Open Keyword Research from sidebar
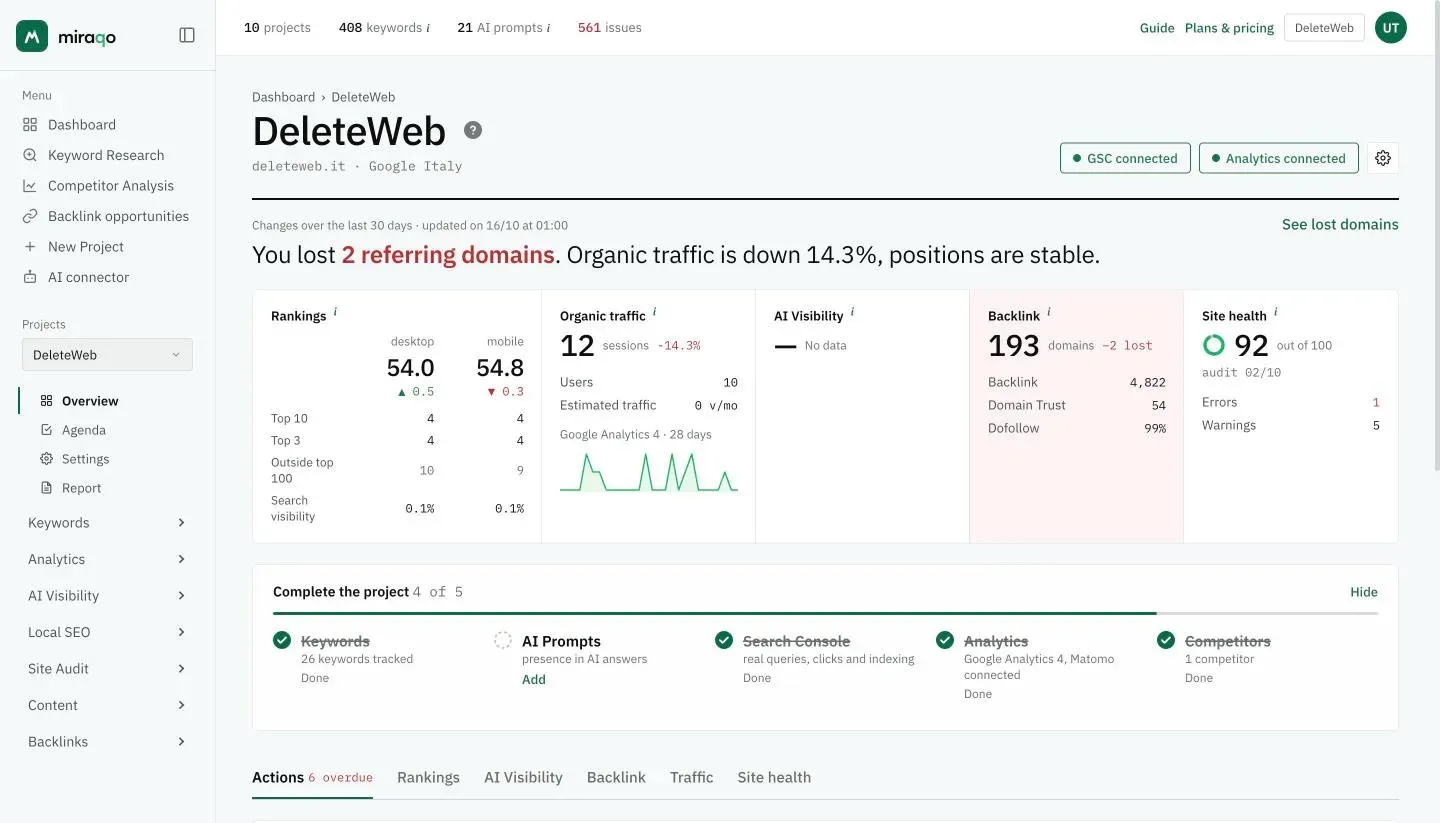 pyautogui.click(x=107, y=155)
